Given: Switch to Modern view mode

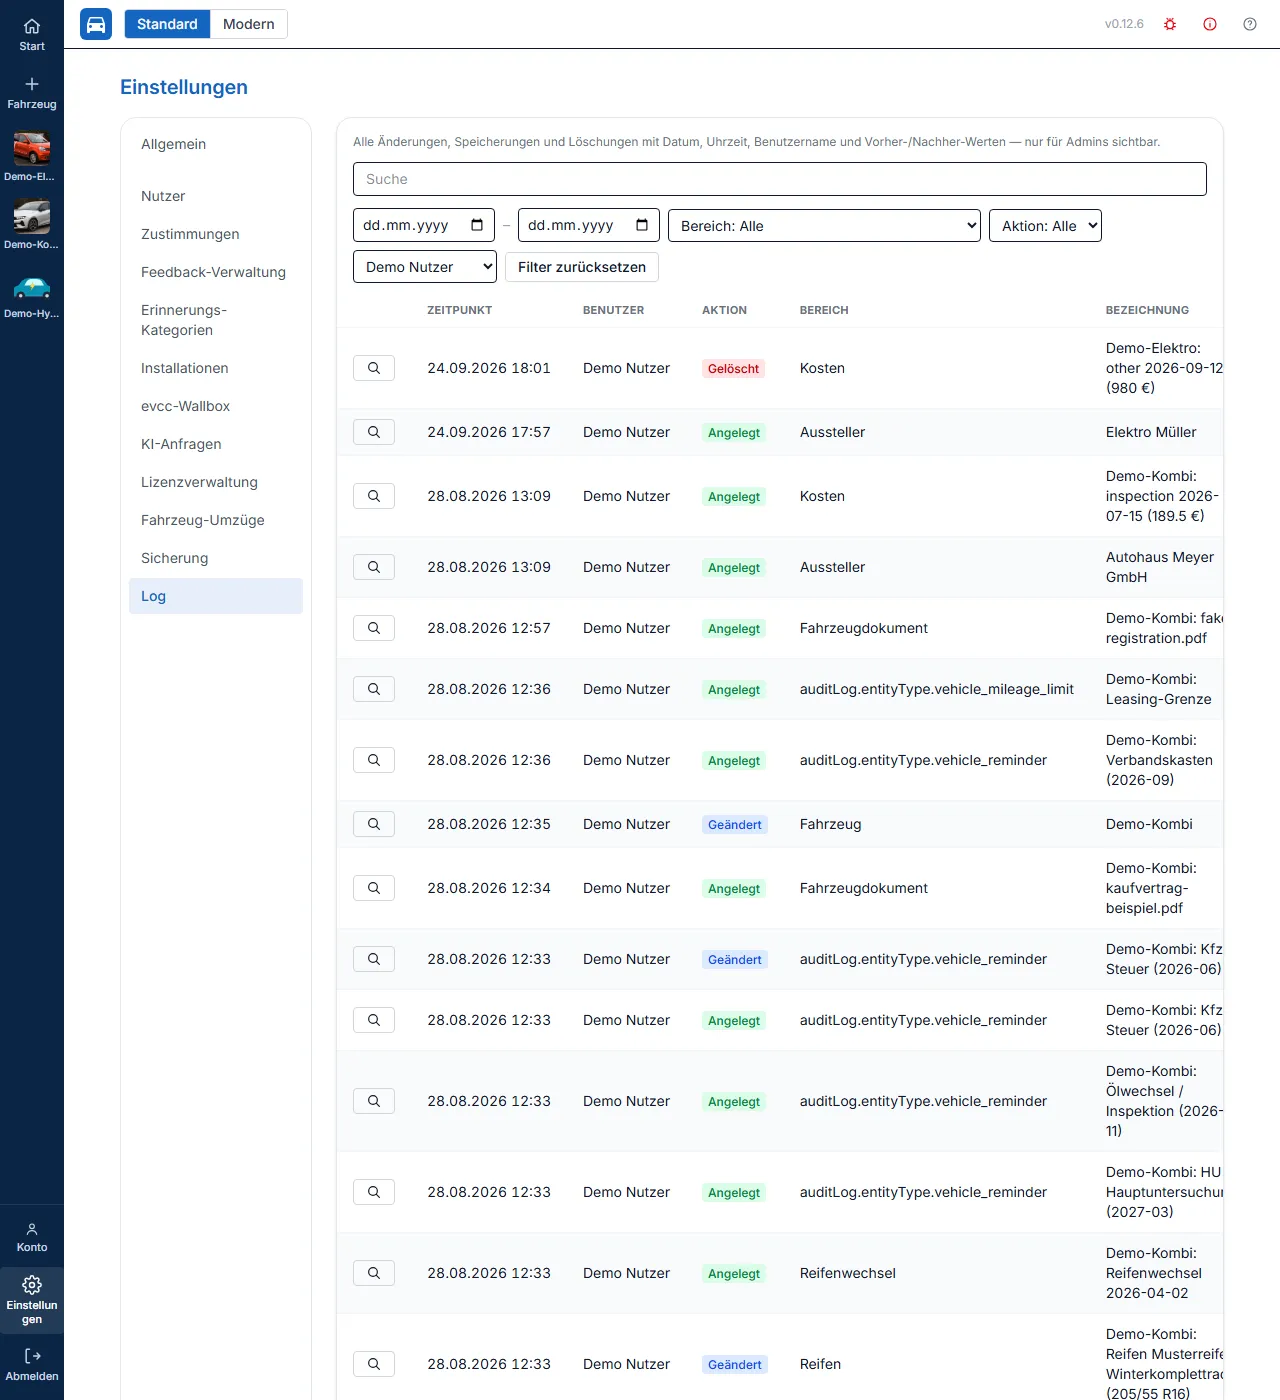Looking at the screenshot, I should pos(249,24).
